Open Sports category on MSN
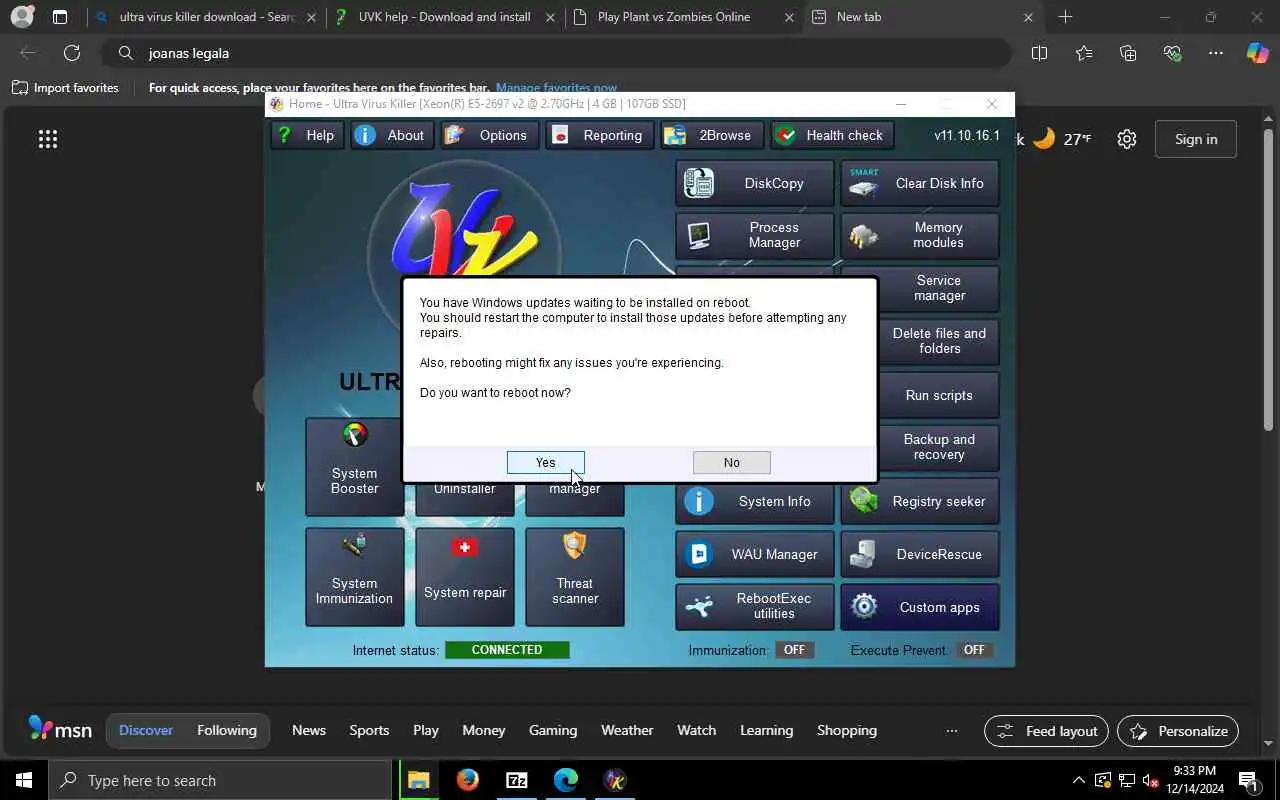Viewport: 1280px width, 800px height. (x=369, y=730)
